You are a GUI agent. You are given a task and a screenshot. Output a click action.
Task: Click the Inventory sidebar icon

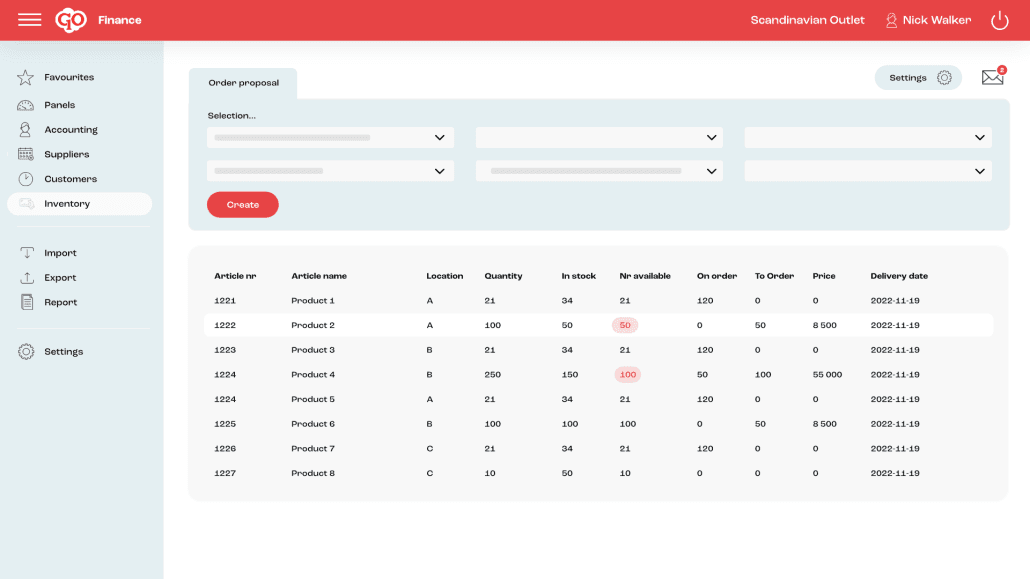pyautogui.click(x=26, y=204)
